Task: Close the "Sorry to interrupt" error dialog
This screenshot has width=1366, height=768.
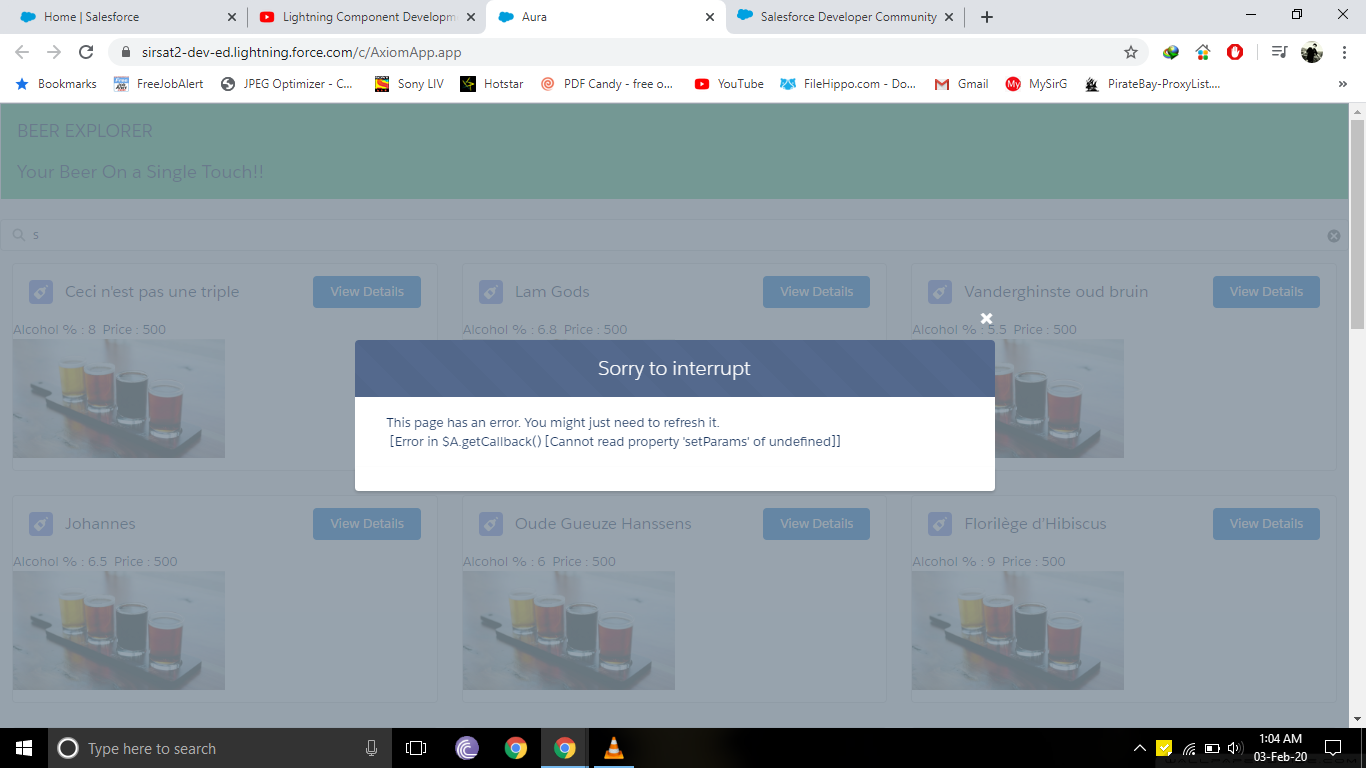Action: (986, 318)
